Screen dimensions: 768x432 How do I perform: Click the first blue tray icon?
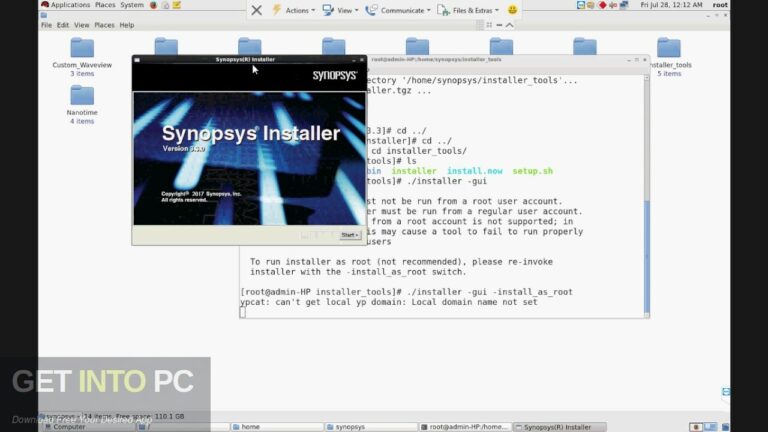[x=580, y=5]
